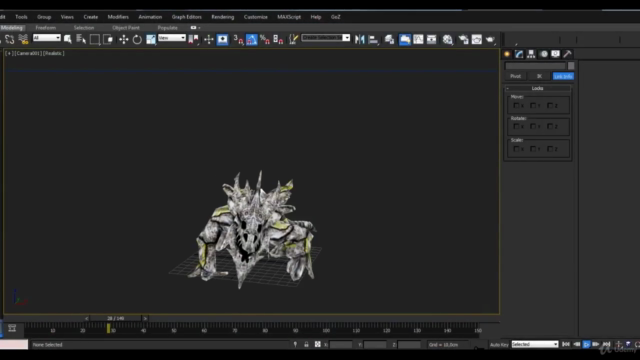The image size is (640, 360).
Task: Click the Link Info button
Action: coord(563,76)
